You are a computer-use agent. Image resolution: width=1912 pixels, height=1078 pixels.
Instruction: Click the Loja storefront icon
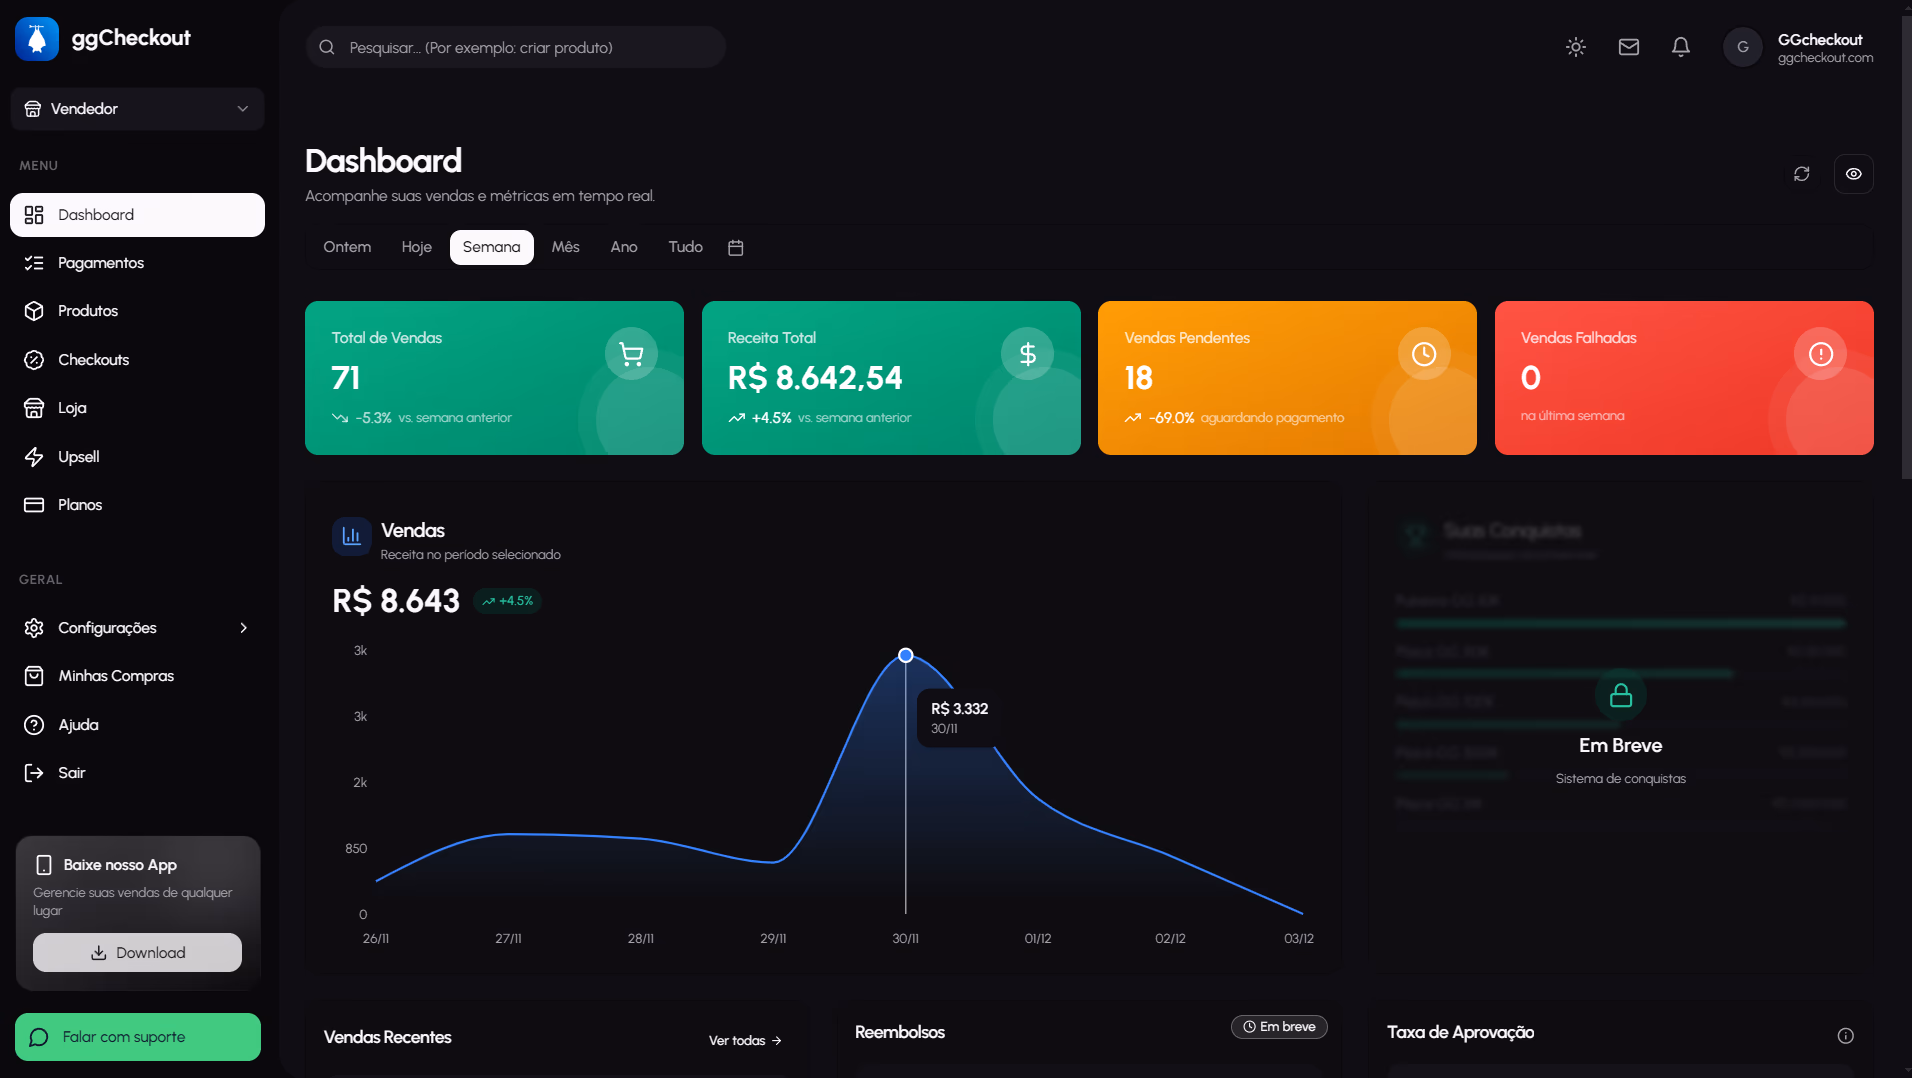[34, 408]
